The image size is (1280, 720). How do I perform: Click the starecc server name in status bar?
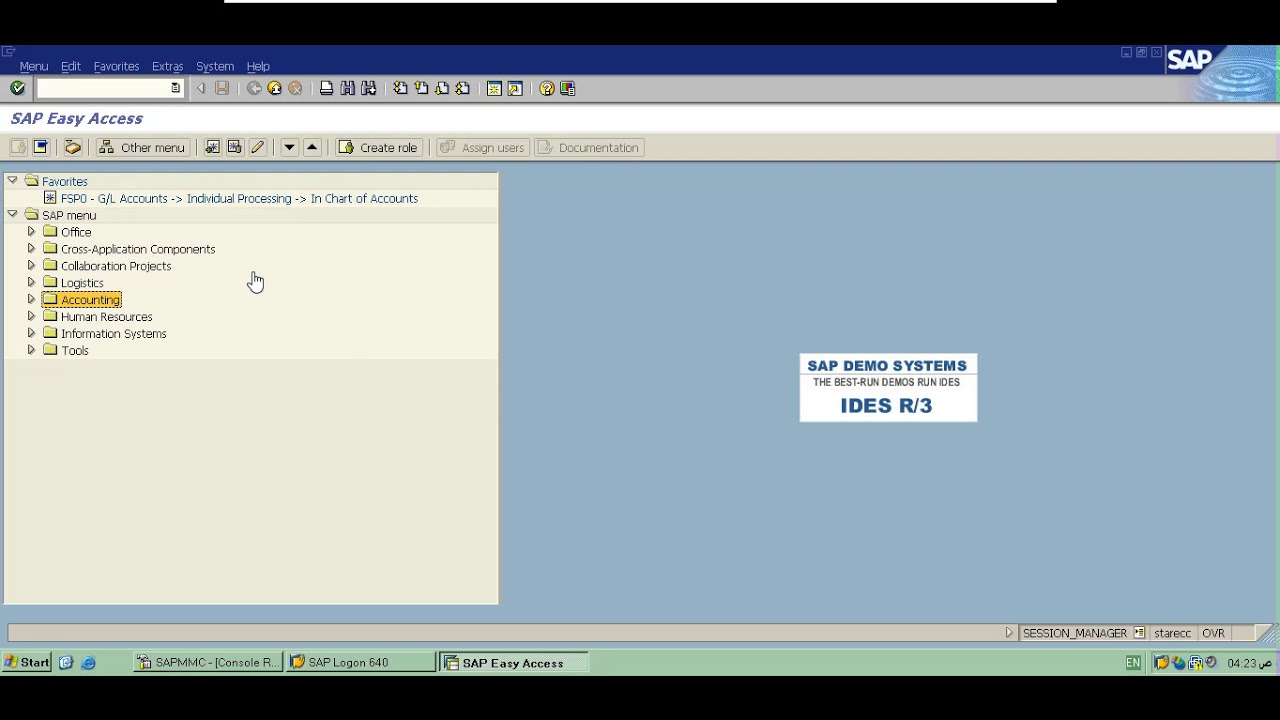click(x=1172, y=633)
